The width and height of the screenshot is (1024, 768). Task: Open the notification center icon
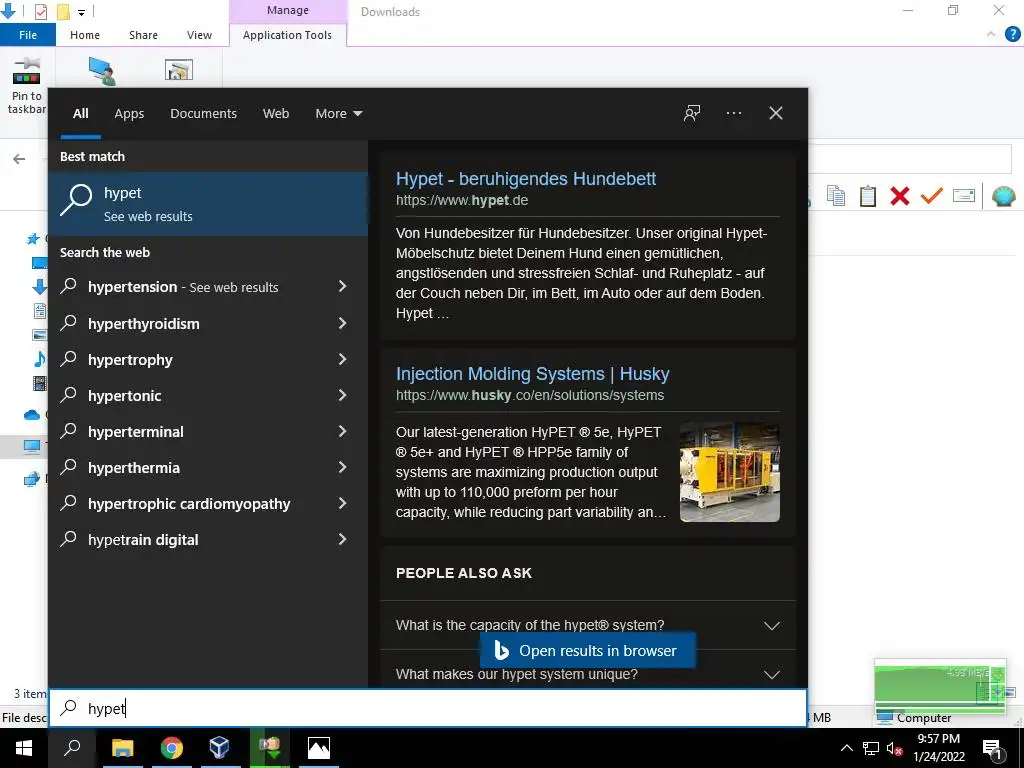pos(992,748)
